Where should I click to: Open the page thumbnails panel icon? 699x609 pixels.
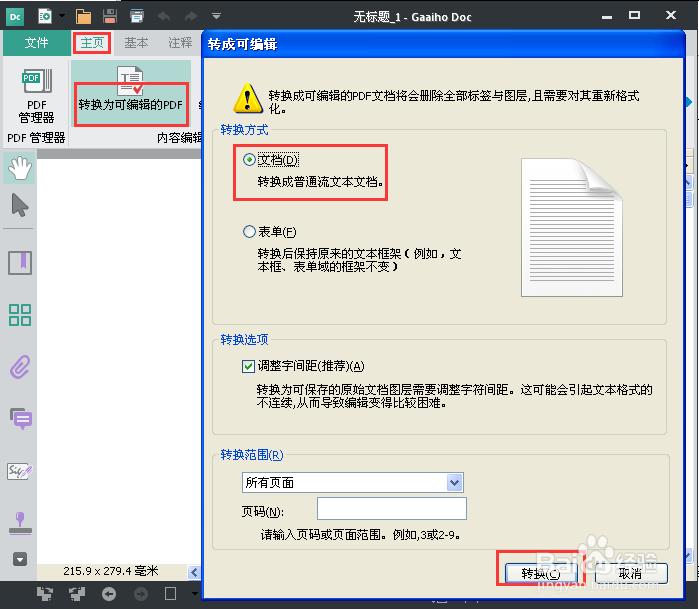[x=20, y=315]
